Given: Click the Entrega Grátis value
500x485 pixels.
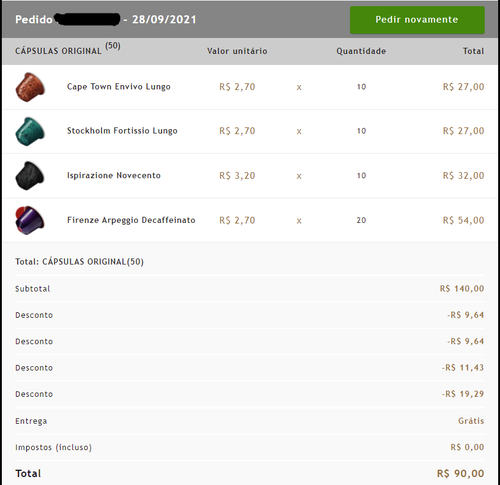Looking at the screenshot, I should [471, 421].
